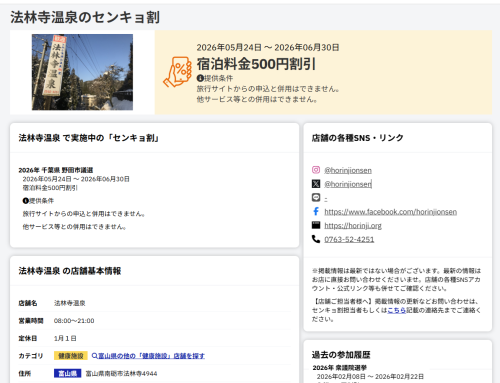Click the 営業時間 value 08:00～21:00

pyautogui.click(x=74, y=321)
